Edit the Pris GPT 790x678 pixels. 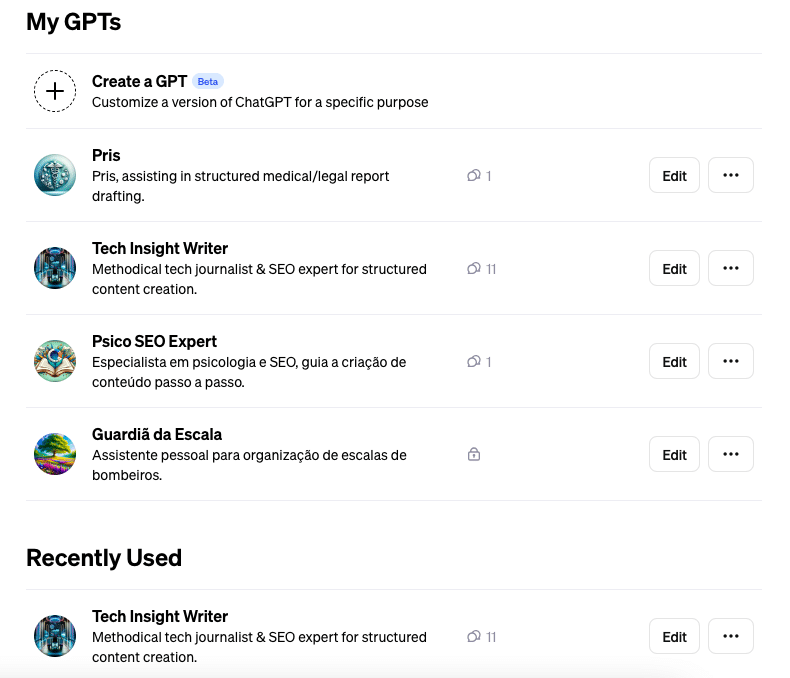[x=674, y=176]
